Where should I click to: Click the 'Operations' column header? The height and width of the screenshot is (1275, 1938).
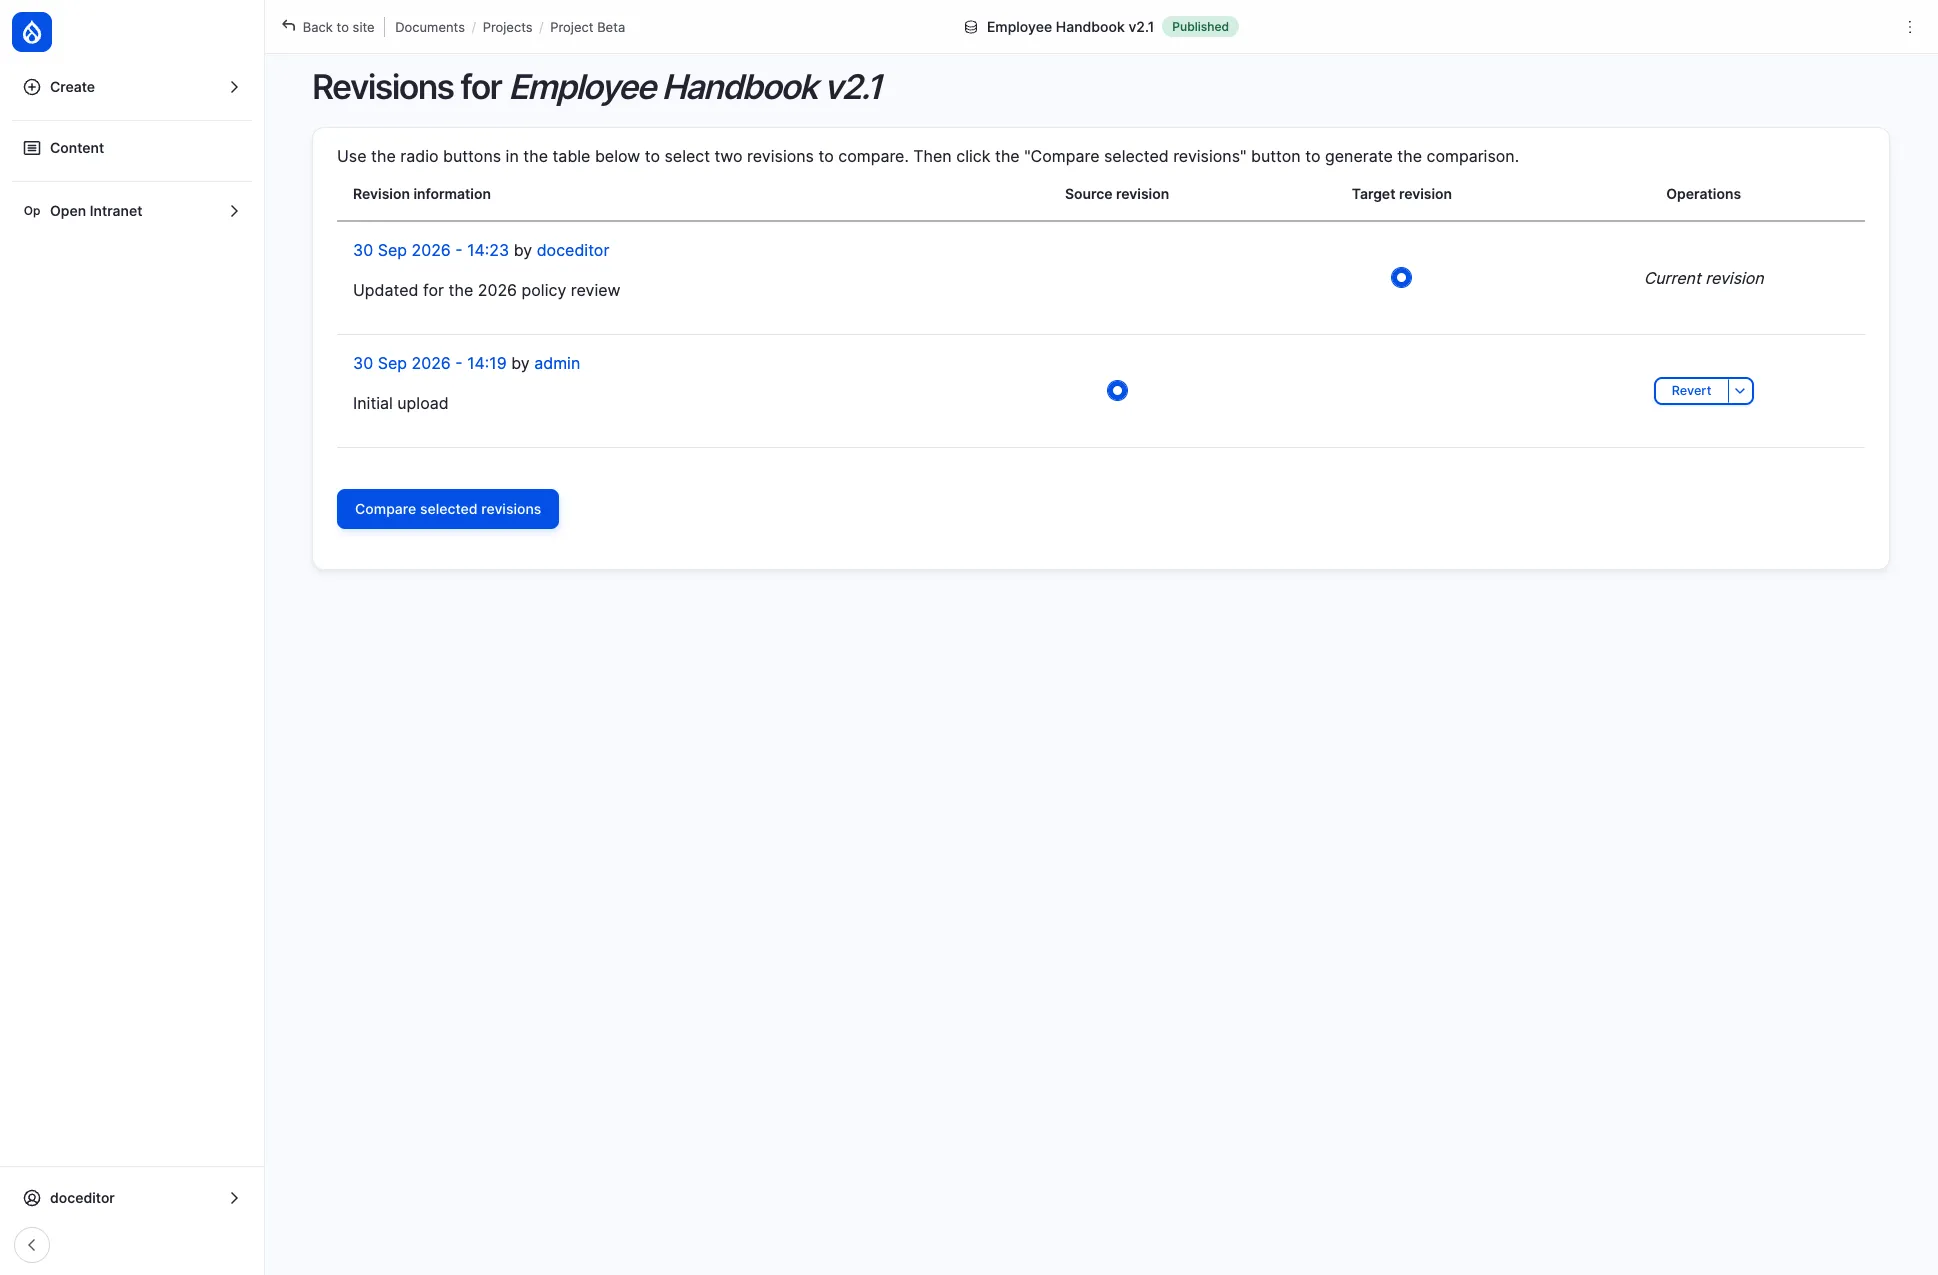(1703, 194)
